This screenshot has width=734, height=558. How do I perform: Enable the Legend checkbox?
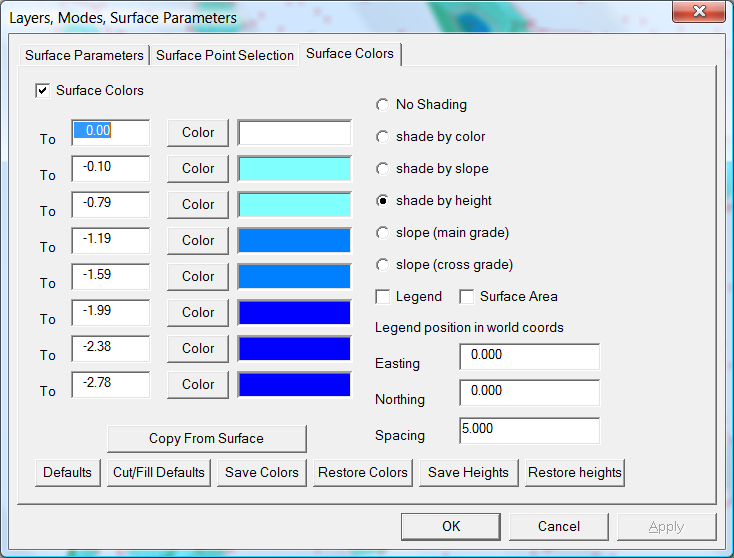coord(383,297)
